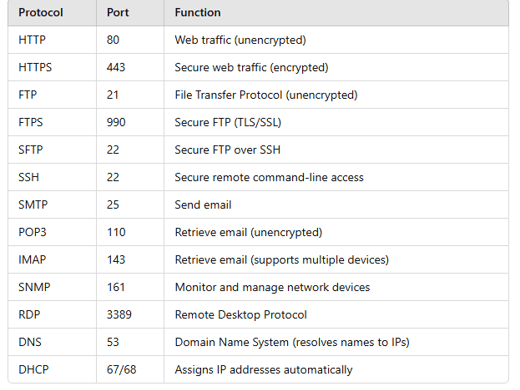Click Monitor and manage network devices text

point(272,287)
